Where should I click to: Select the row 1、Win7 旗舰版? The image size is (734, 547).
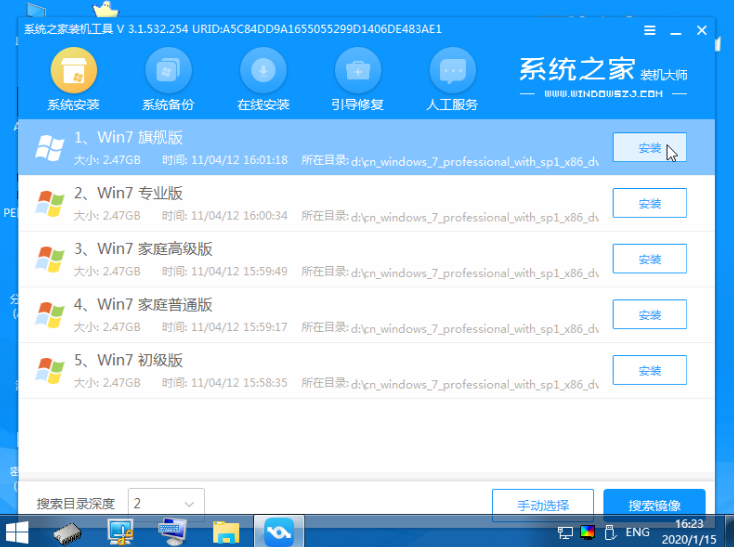[x=366, y=147]
